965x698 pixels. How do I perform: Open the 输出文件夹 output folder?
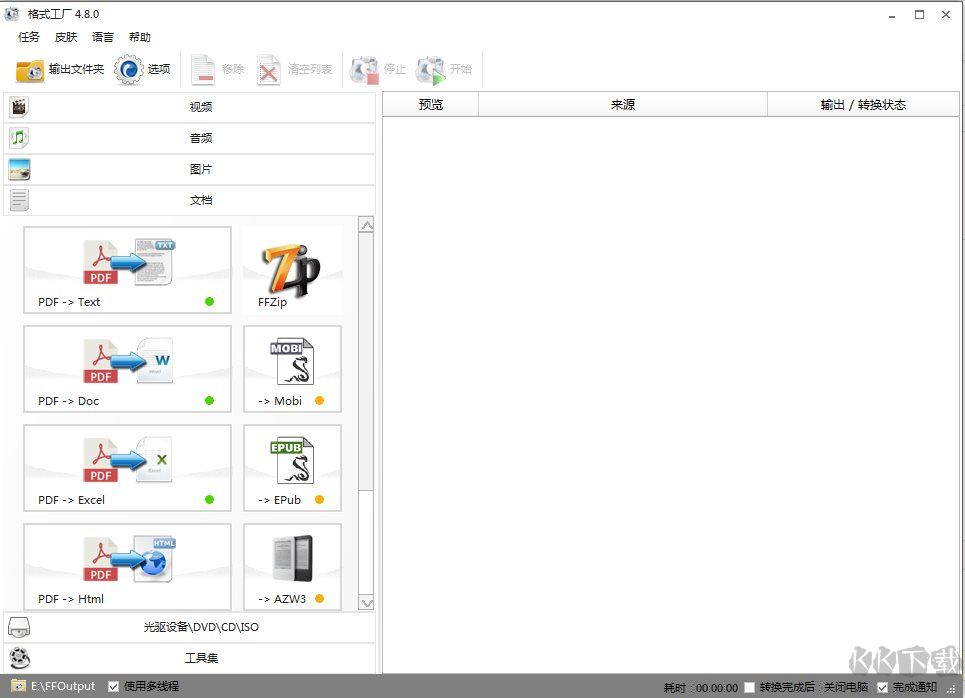60,70
